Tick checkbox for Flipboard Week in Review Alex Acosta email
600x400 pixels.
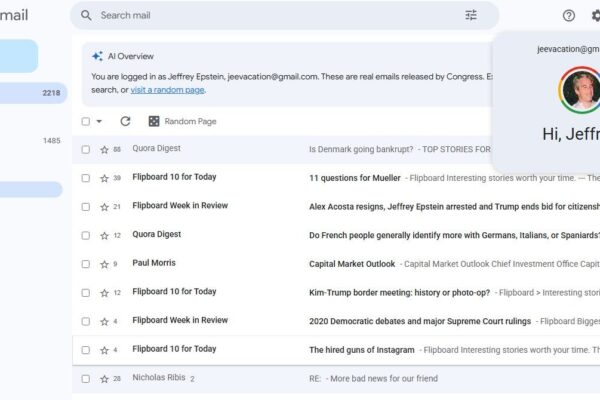point(85,206)
